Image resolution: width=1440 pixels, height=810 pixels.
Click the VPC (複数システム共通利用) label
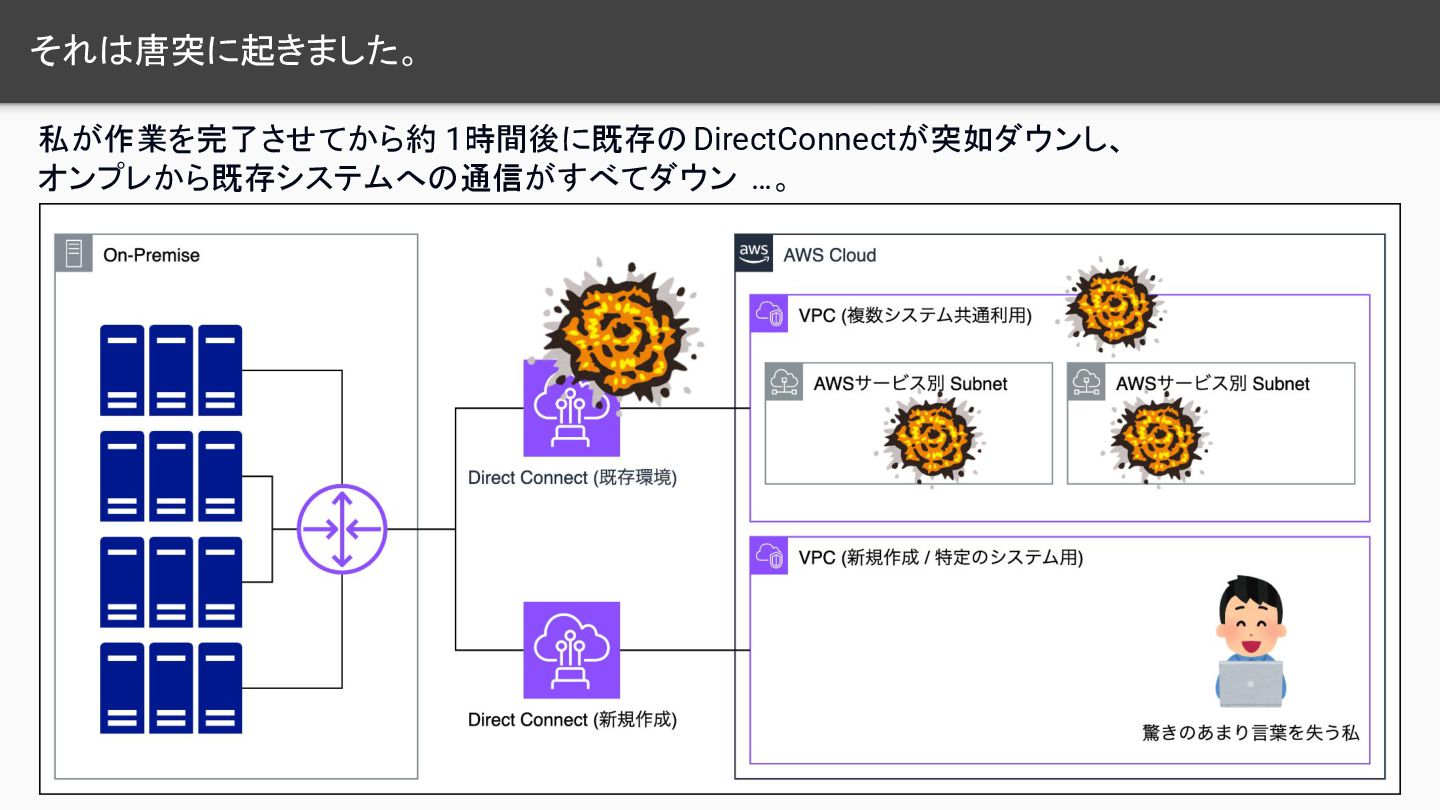pos(915,316)
